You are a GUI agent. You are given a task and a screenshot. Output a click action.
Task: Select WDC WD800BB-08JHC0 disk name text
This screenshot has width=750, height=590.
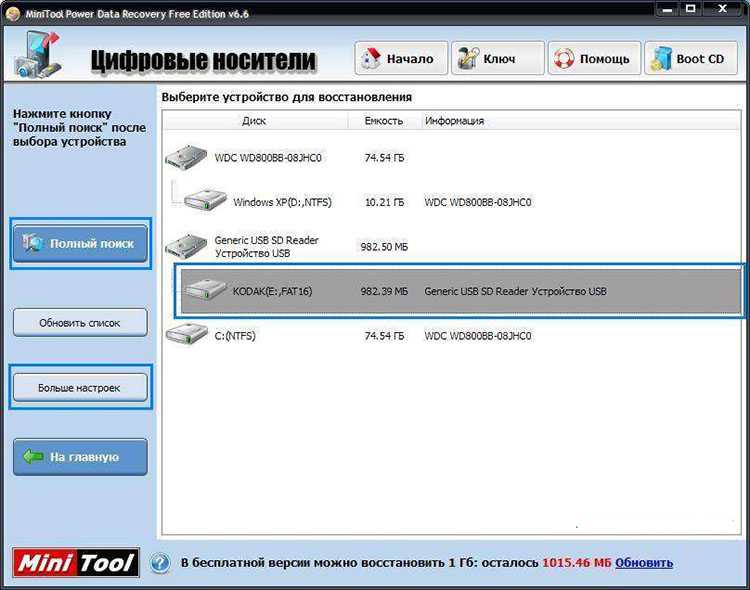(x=268, y=158)
